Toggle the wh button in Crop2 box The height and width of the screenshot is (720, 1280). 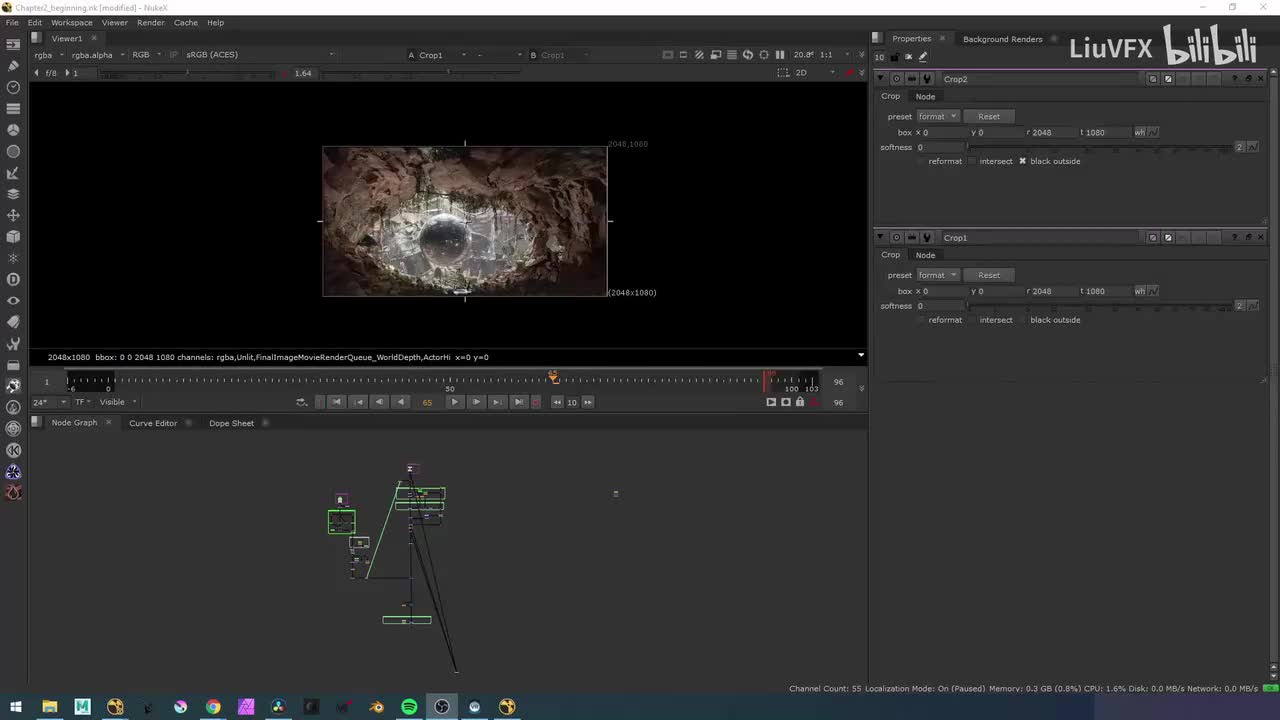pos(1139,132)
